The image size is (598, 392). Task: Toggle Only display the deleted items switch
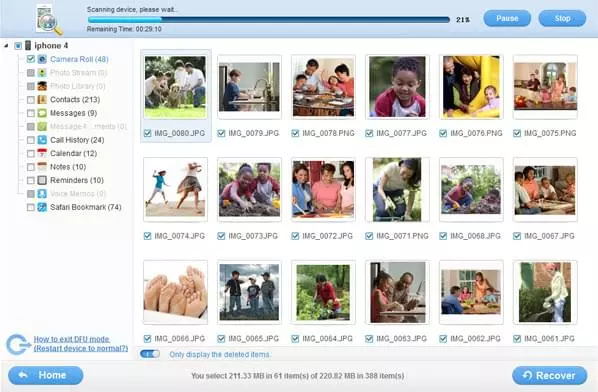coord(150,354)
